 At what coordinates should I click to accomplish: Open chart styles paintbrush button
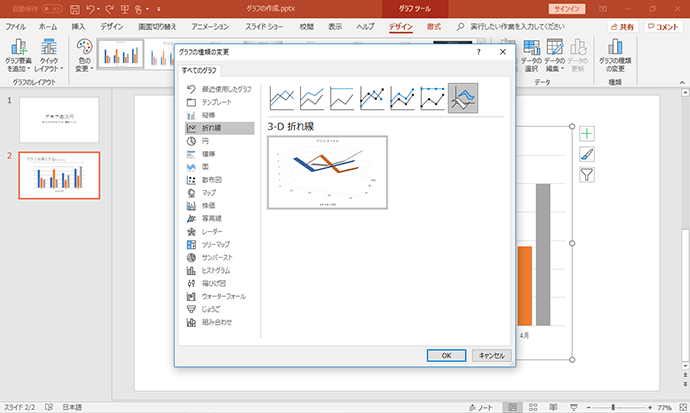tap(587, 154)
